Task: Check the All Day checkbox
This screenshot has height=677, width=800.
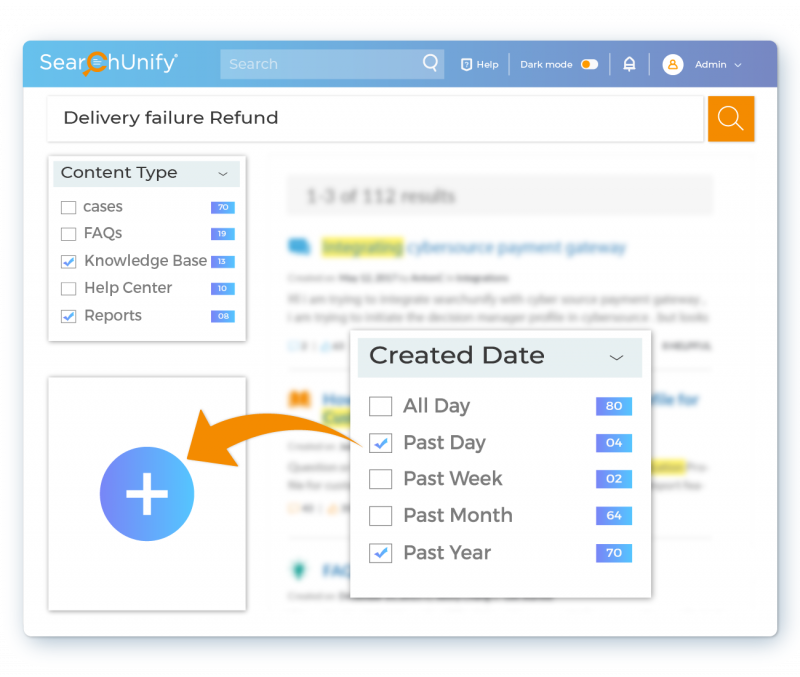Action: click(381, 407)
